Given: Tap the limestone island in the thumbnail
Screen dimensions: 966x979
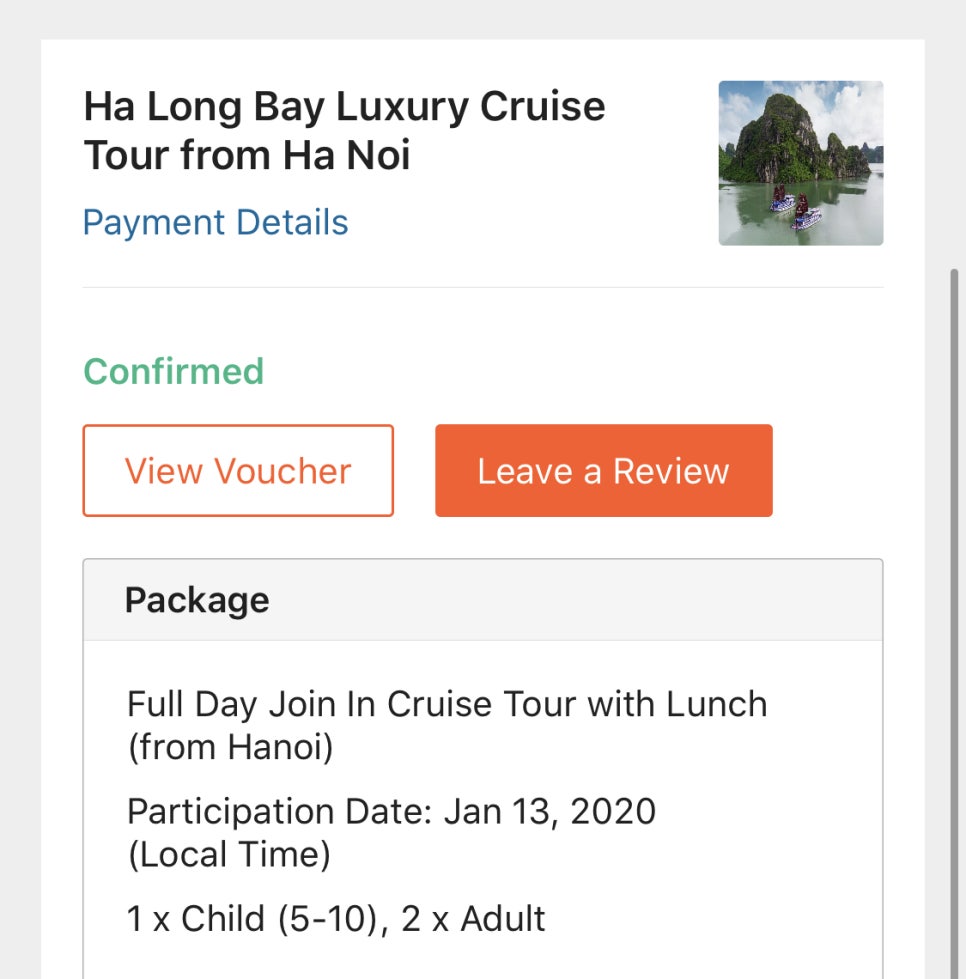Looking at the screenshot, I should (x=781, y=137).
